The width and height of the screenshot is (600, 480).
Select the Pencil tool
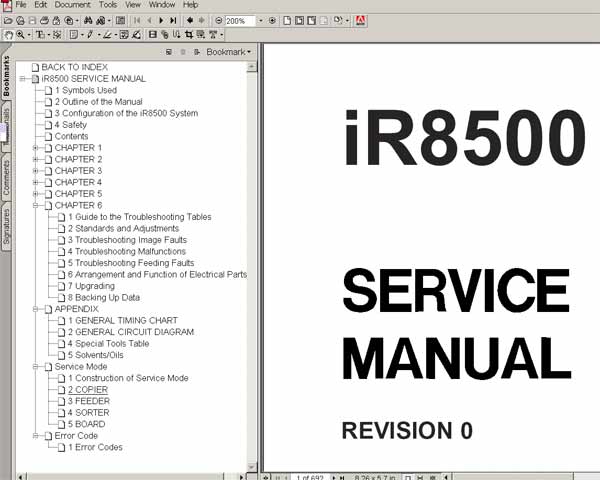[90, 35]
